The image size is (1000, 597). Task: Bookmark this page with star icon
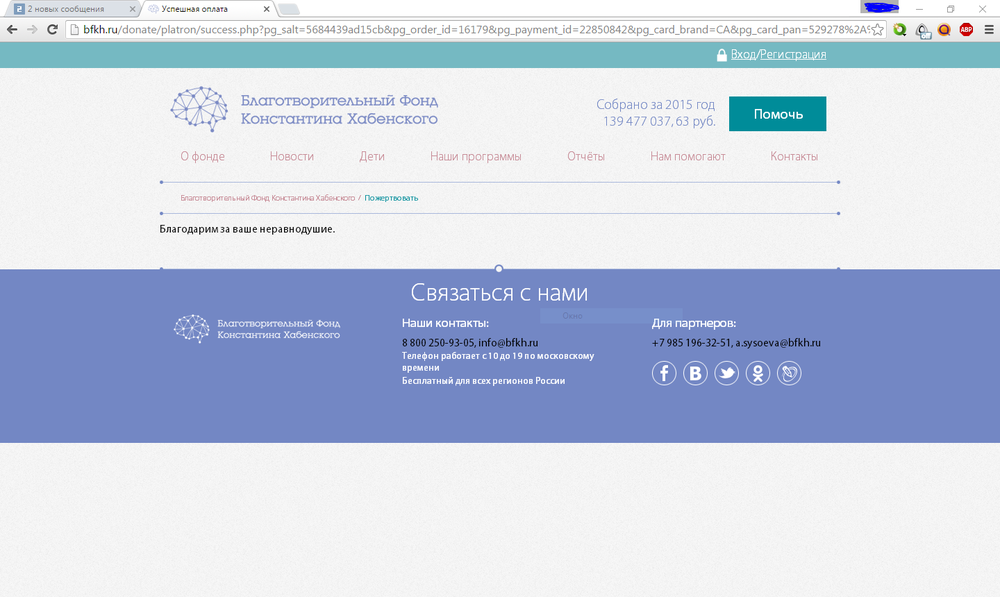point(877,29)
